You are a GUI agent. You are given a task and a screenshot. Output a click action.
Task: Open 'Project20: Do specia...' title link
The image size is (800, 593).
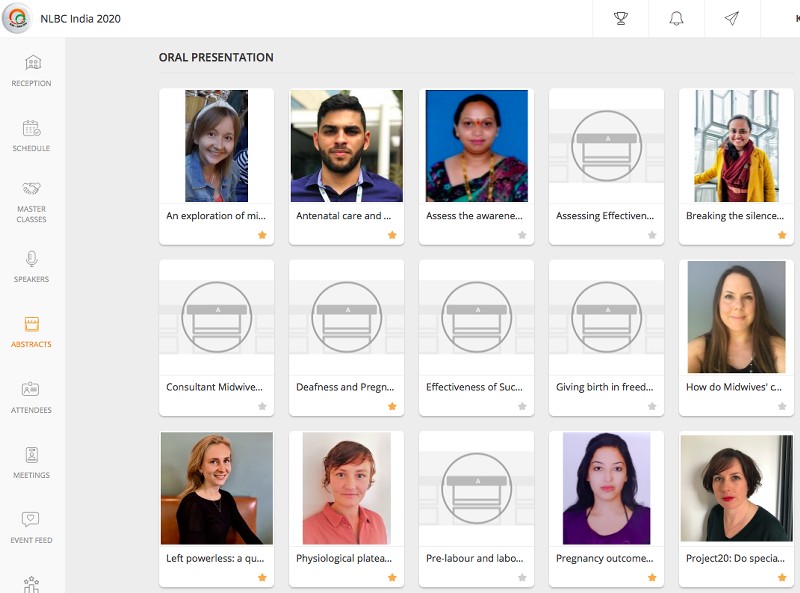point(735,558)
